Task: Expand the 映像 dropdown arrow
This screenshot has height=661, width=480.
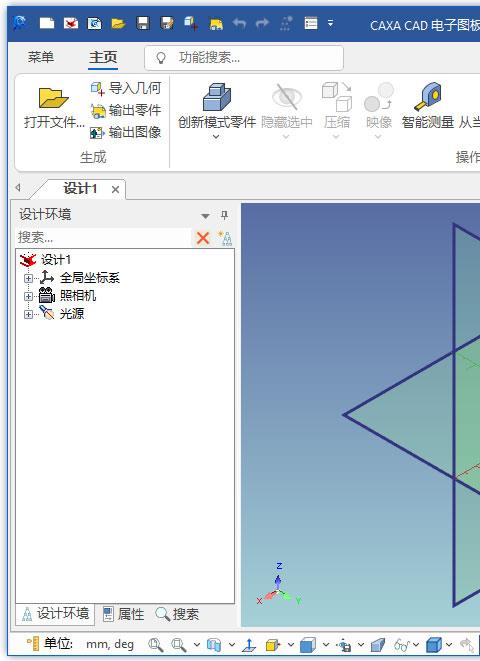Action: (378, 136)
